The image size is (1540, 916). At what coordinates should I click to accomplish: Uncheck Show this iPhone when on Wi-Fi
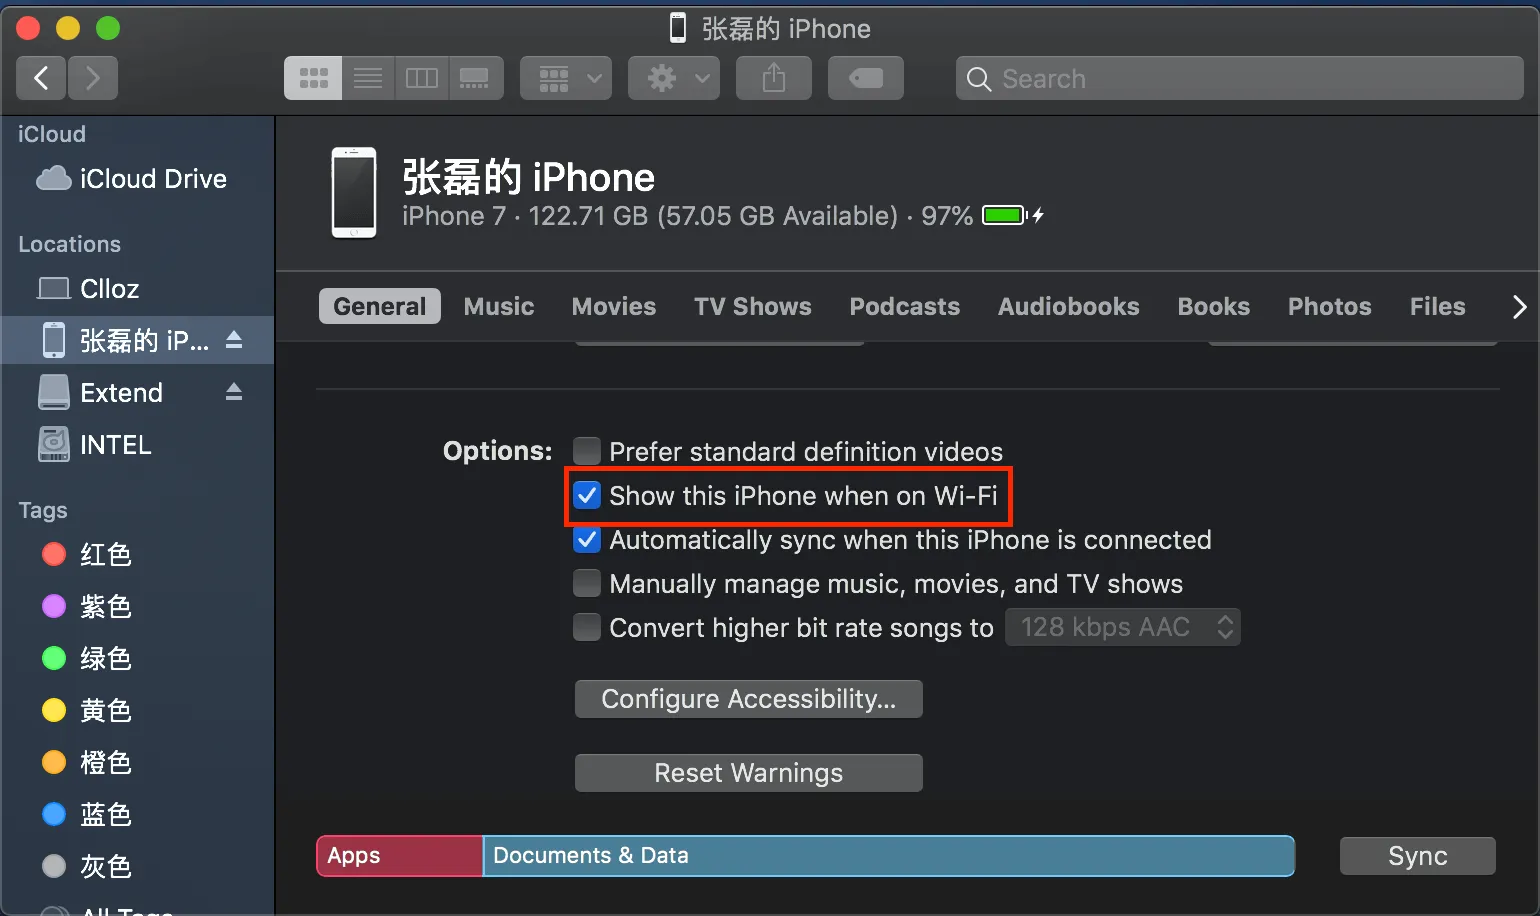point(587,495)
